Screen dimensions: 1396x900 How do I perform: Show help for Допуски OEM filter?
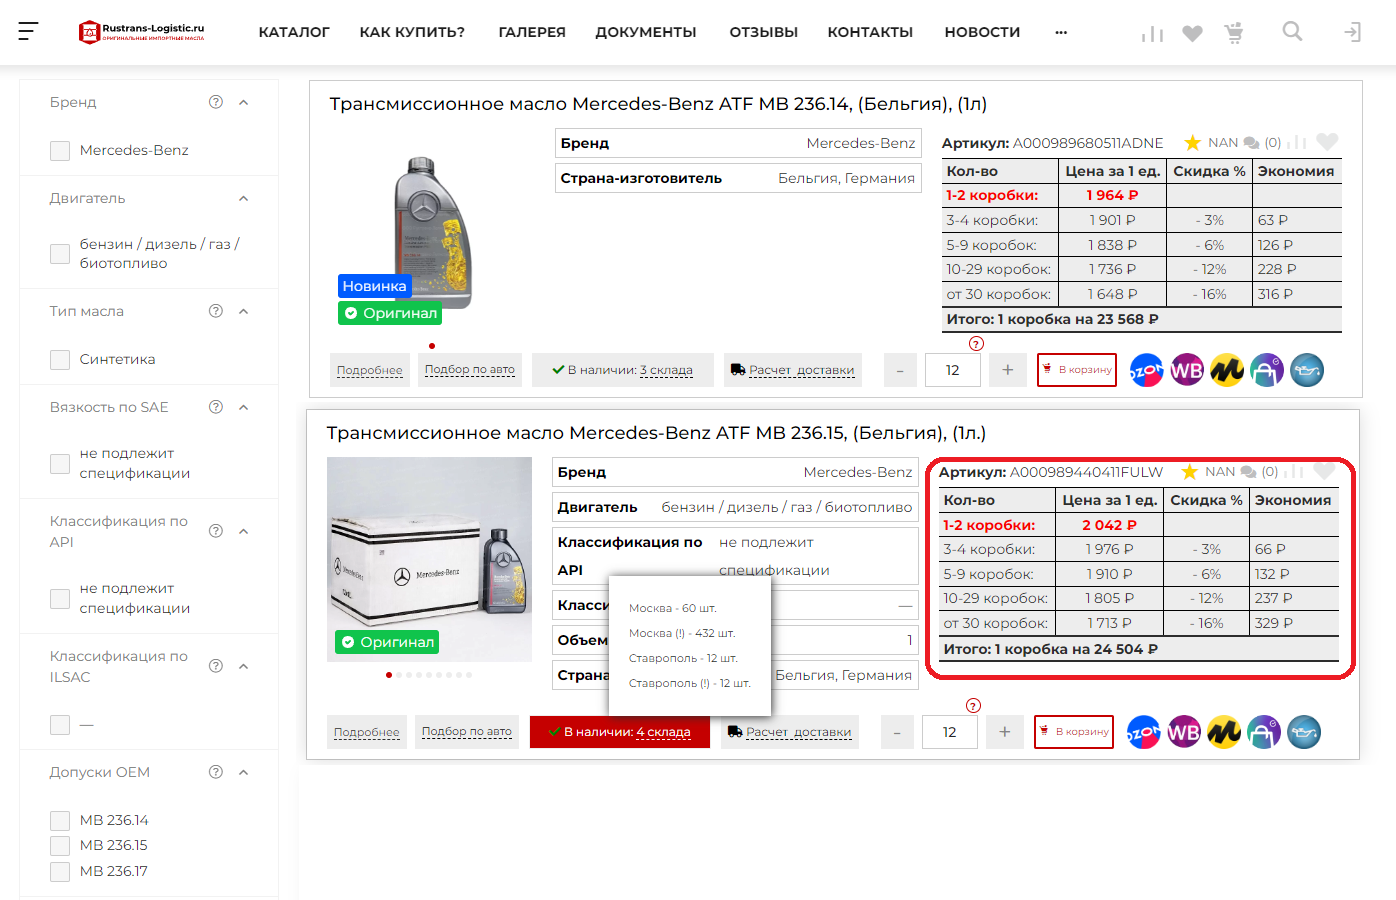tap(215, 772)
